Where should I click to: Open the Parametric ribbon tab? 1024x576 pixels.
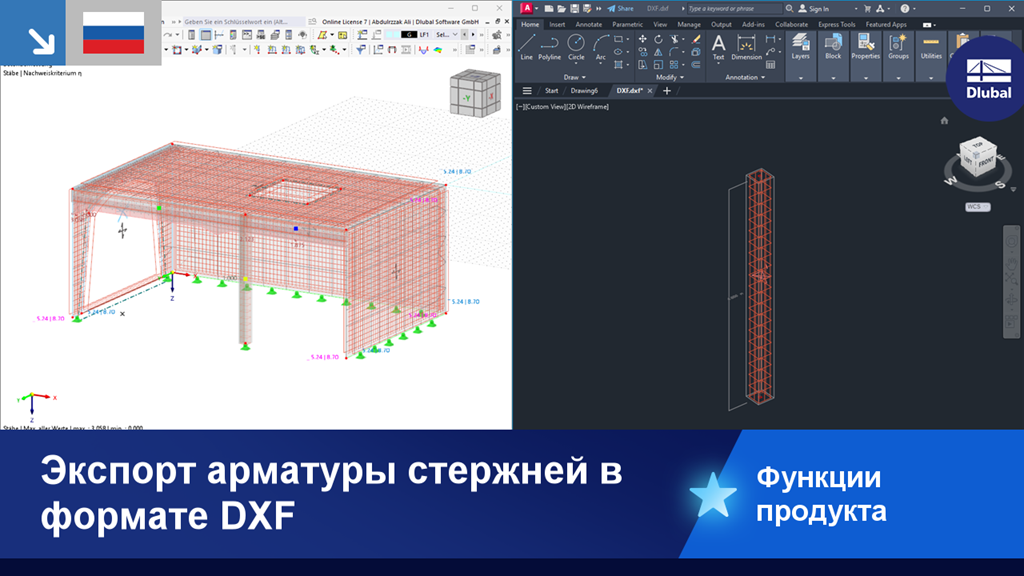click(628, 24)
